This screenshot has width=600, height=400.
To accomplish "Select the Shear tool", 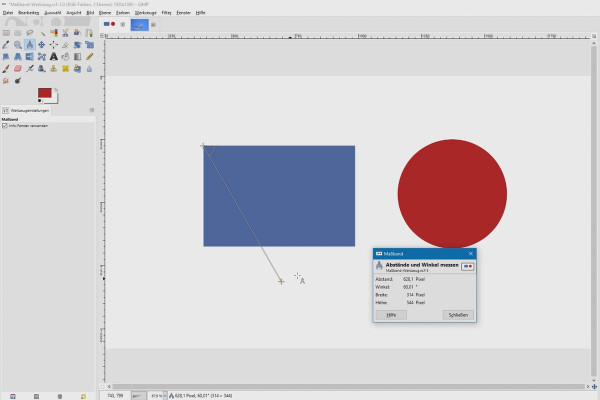I will coord(6,57).
